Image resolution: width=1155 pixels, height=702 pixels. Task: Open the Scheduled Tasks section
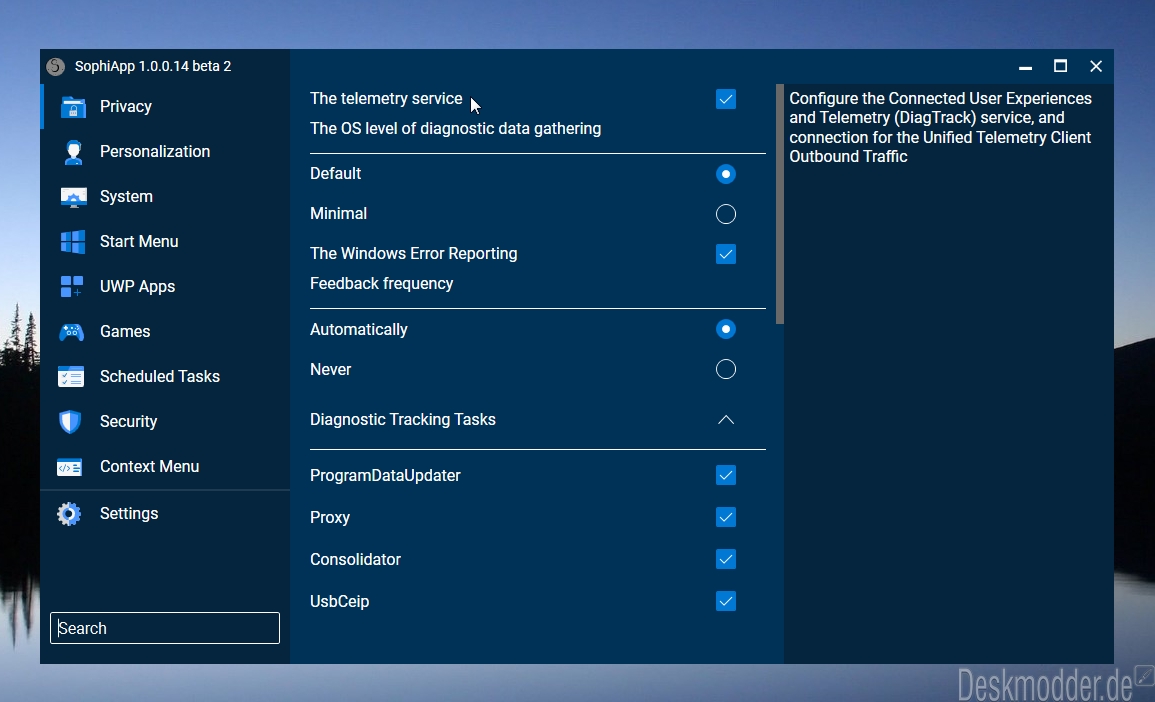click(165, 376)
